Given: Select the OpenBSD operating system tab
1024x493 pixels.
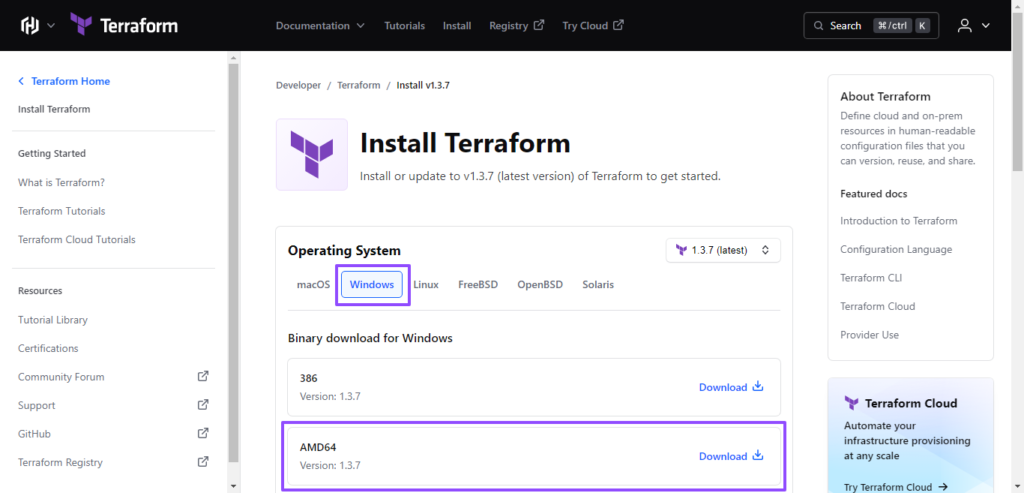Looking at the screenshot, I should (x=540, y=285).
